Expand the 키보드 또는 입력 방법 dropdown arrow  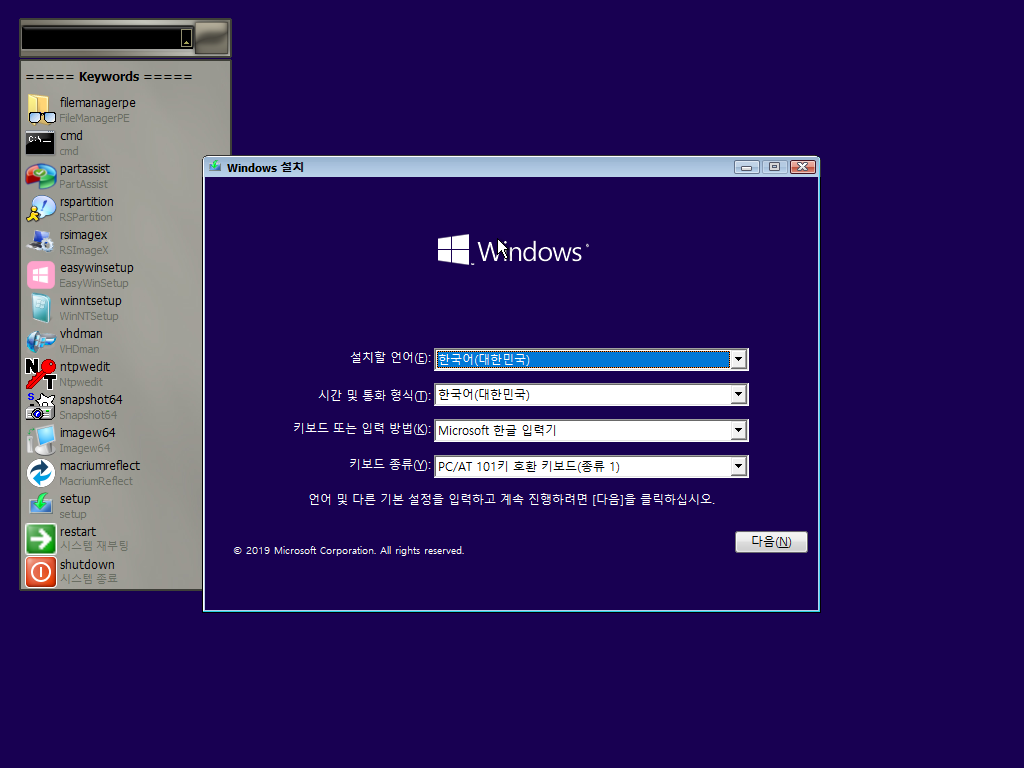pyautogui.click(x=738, y=430)
